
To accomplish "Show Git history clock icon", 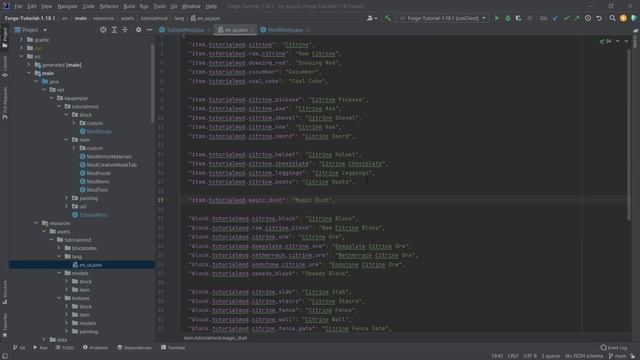I will [588, 18].
